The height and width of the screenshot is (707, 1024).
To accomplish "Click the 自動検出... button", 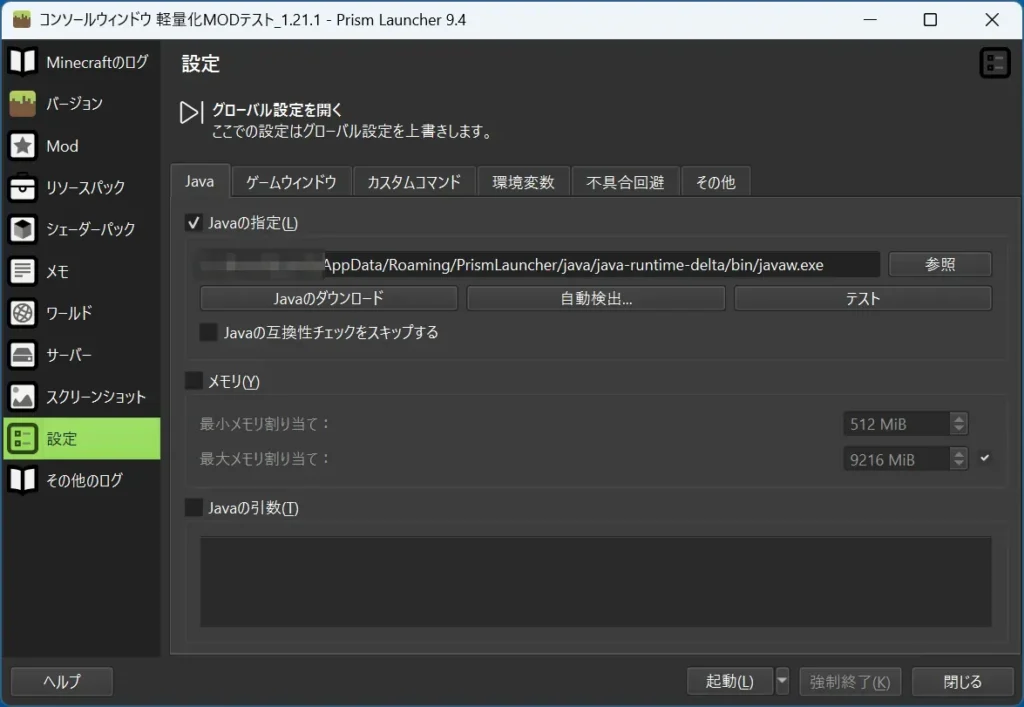I will coord(595,298).
